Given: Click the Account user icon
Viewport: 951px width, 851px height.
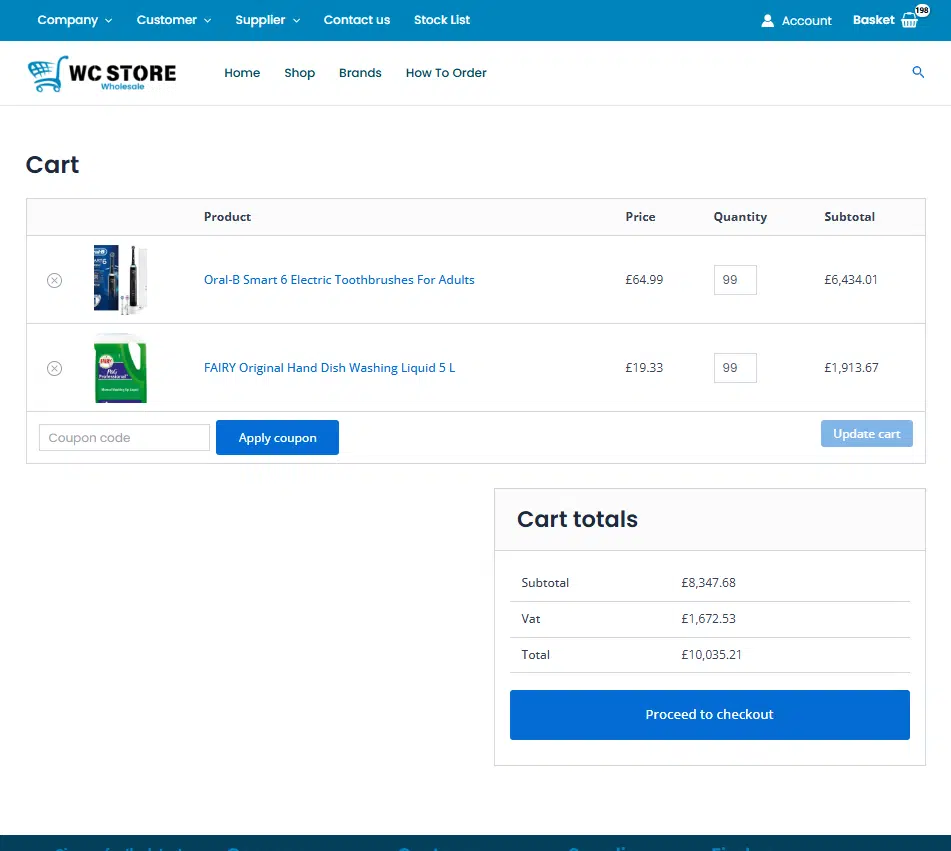Looking at the screenshot, I should [768, 20].
